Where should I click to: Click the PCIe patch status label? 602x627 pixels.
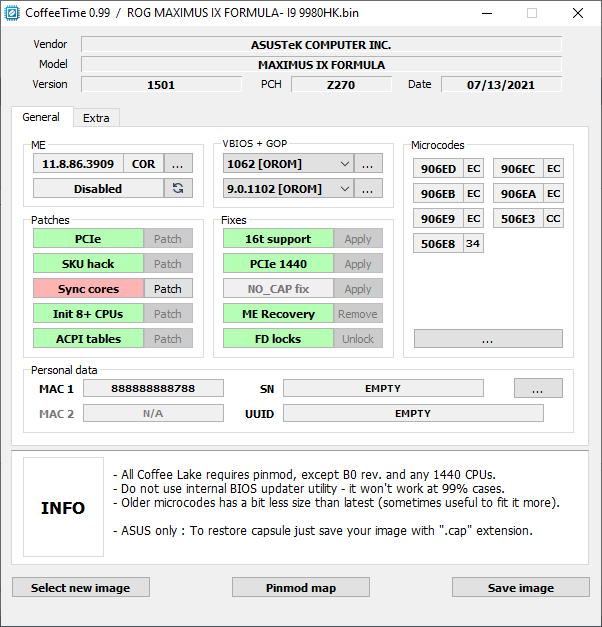point(88,239)
